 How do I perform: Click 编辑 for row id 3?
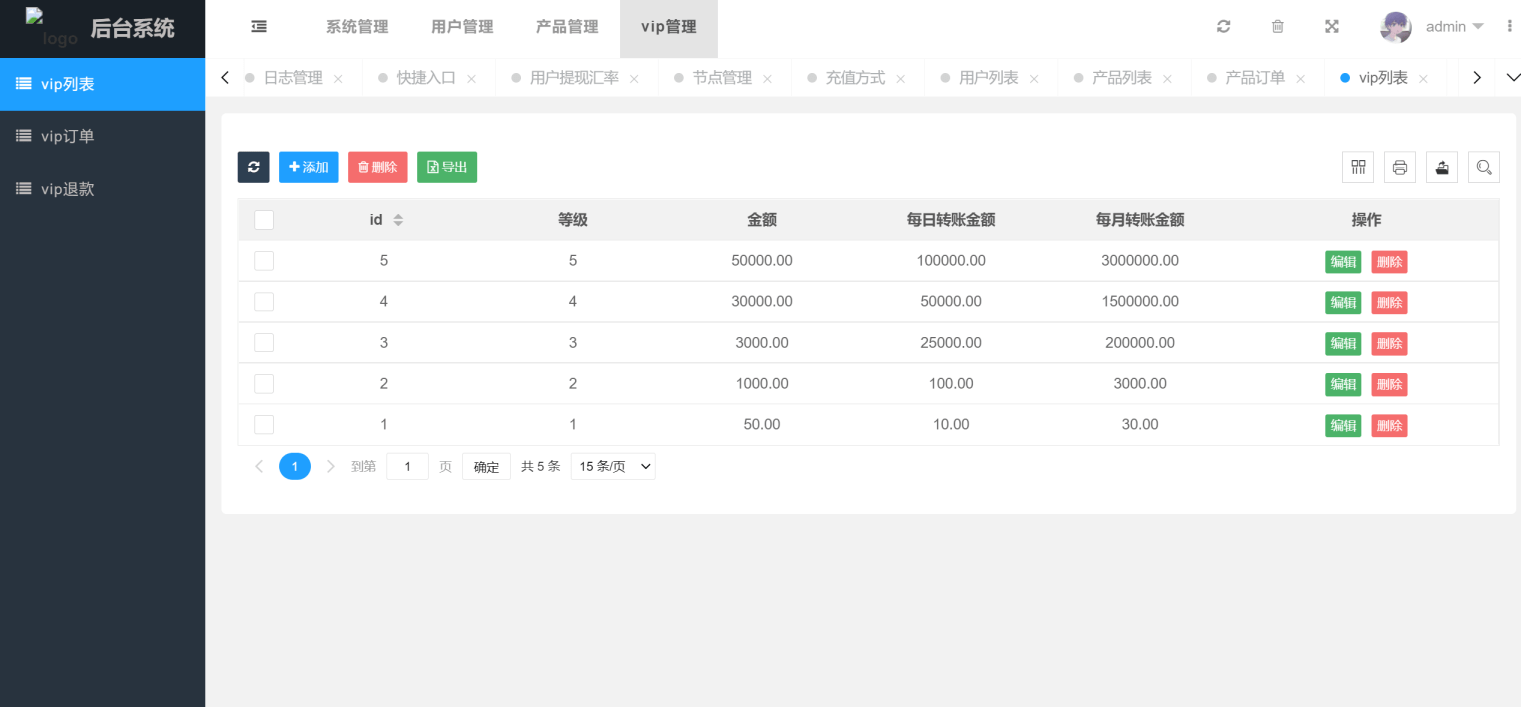(1343, 344)
